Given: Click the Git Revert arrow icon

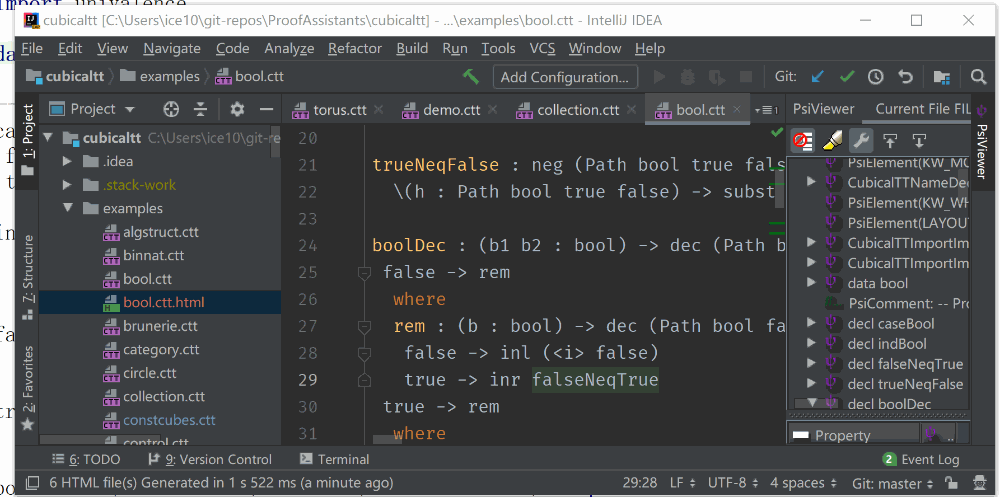Looking at the screenshot, I should 905,77.
